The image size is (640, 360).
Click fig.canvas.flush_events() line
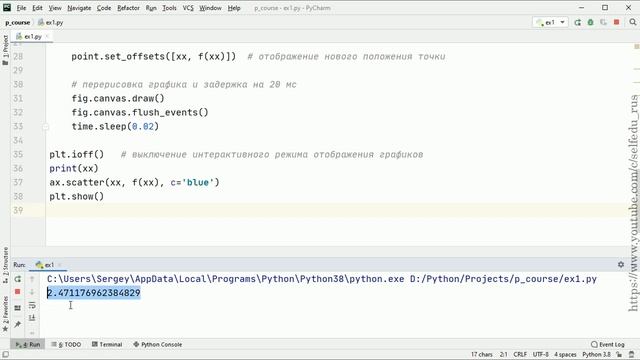tap(140, 112)
